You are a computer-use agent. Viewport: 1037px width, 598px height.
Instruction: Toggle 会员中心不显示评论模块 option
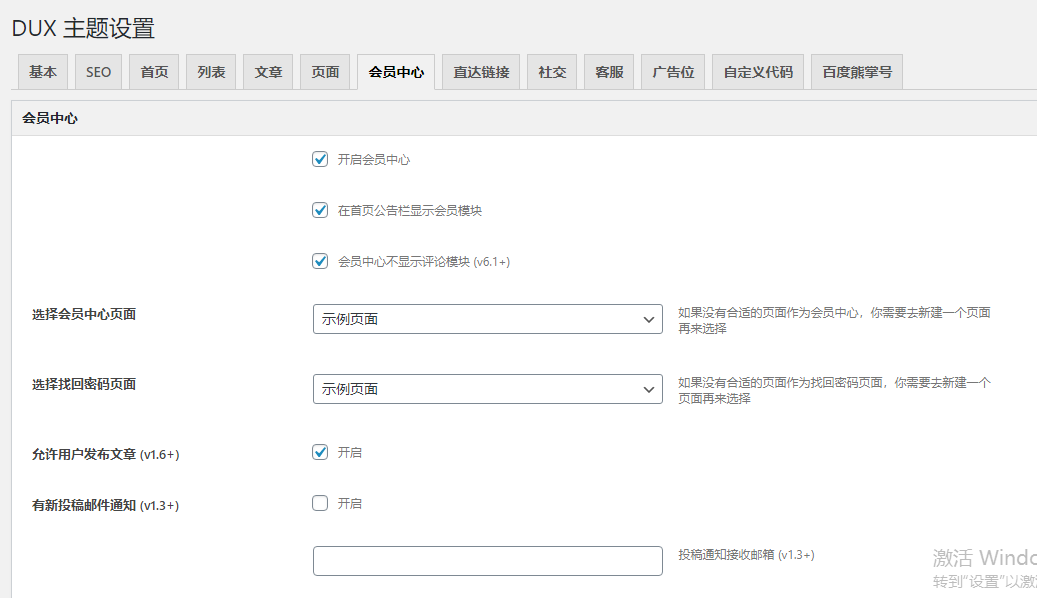[320, 261]
